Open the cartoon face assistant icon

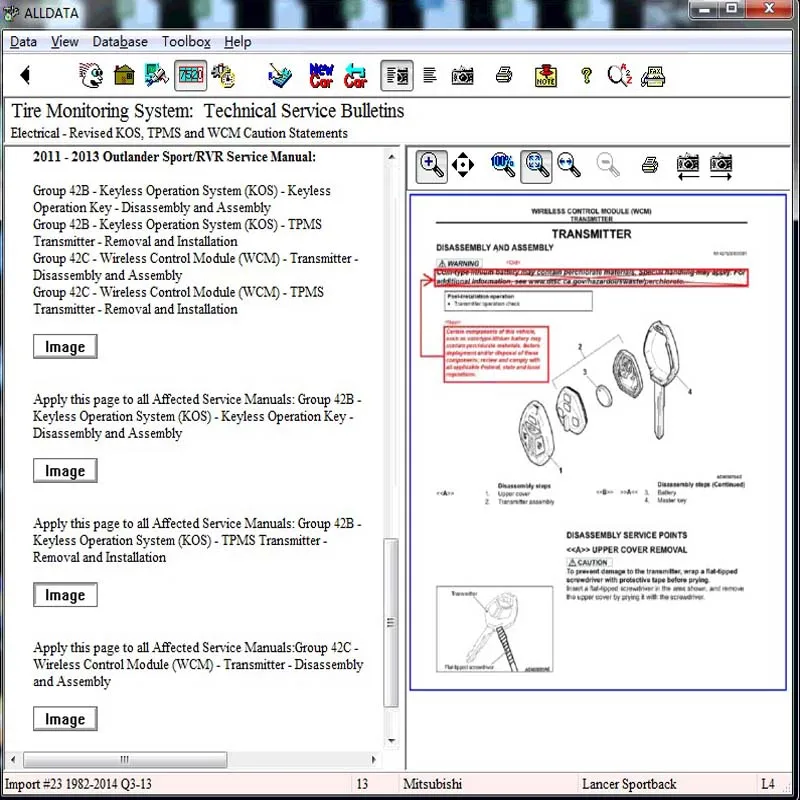point(91,76)
